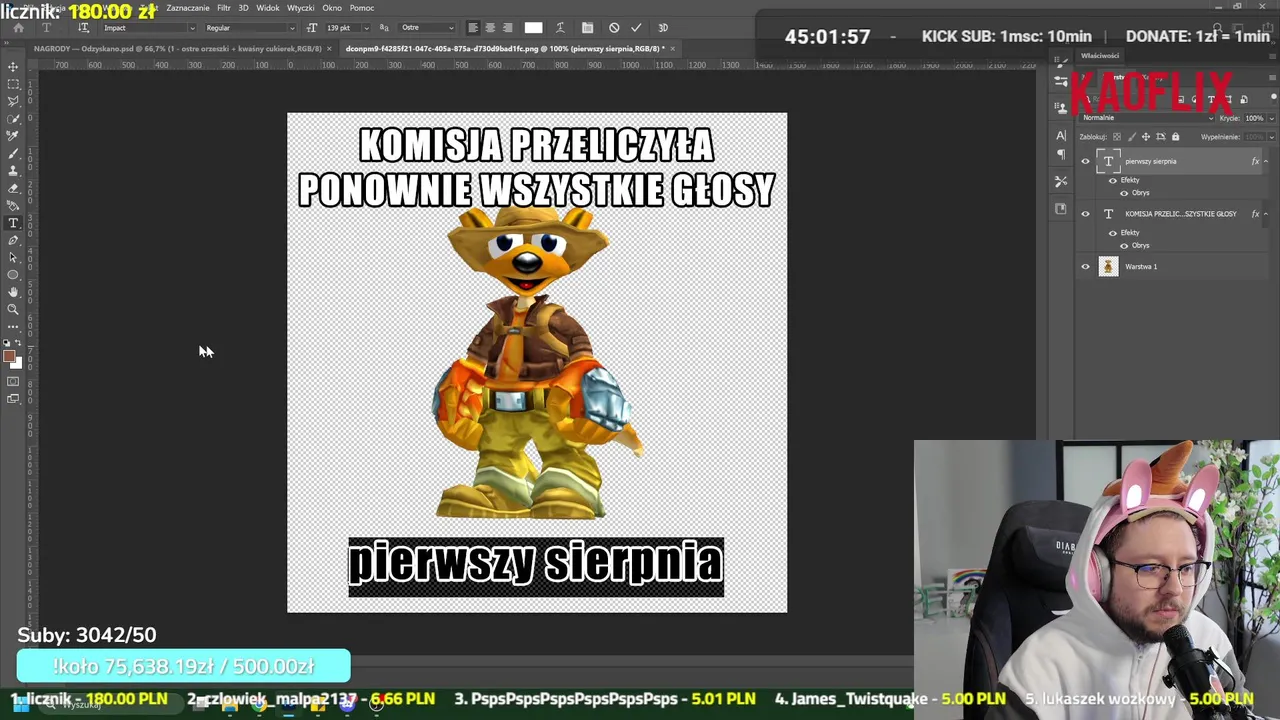Open Paragraph panel from side dock
The image size is (1280, 720).
(1061, 154)
